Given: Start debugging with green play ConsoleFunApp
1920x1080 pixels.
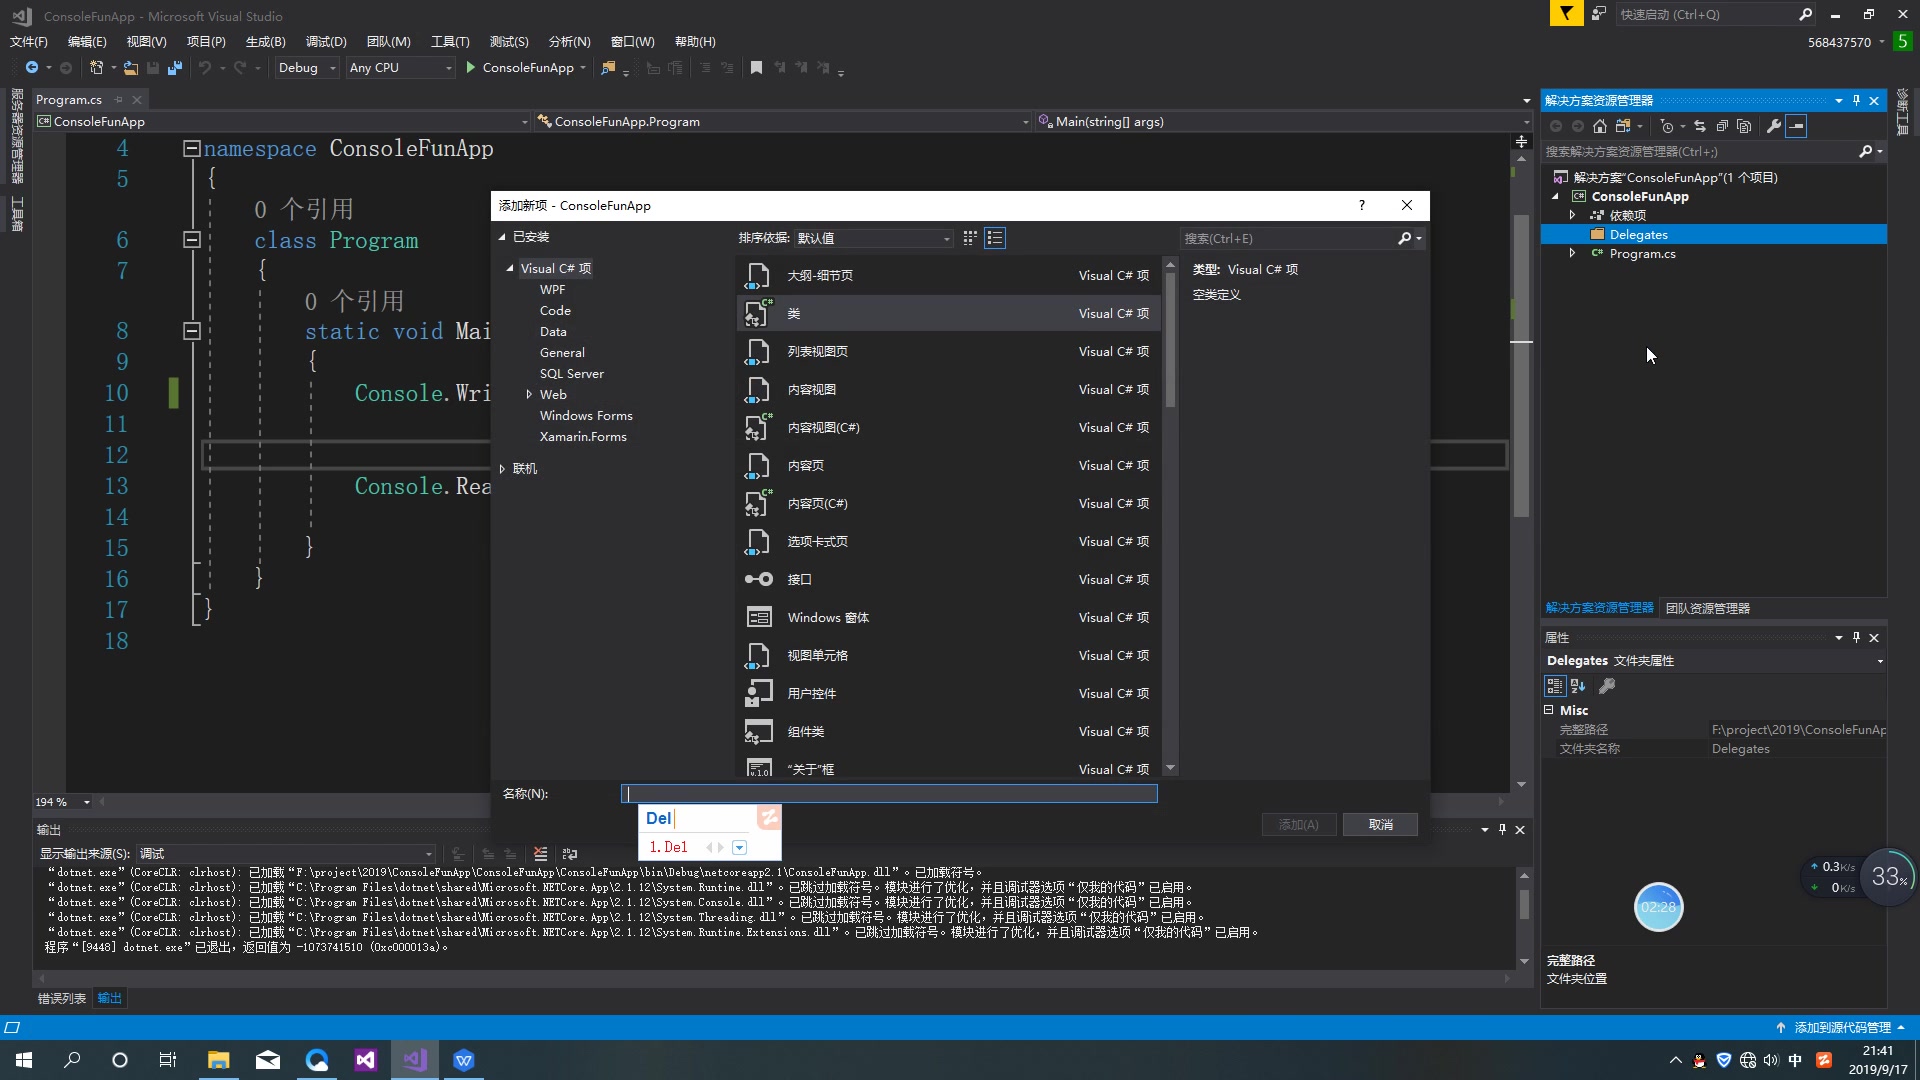Looking at the screenshot, I should click(x=520, y=67).
